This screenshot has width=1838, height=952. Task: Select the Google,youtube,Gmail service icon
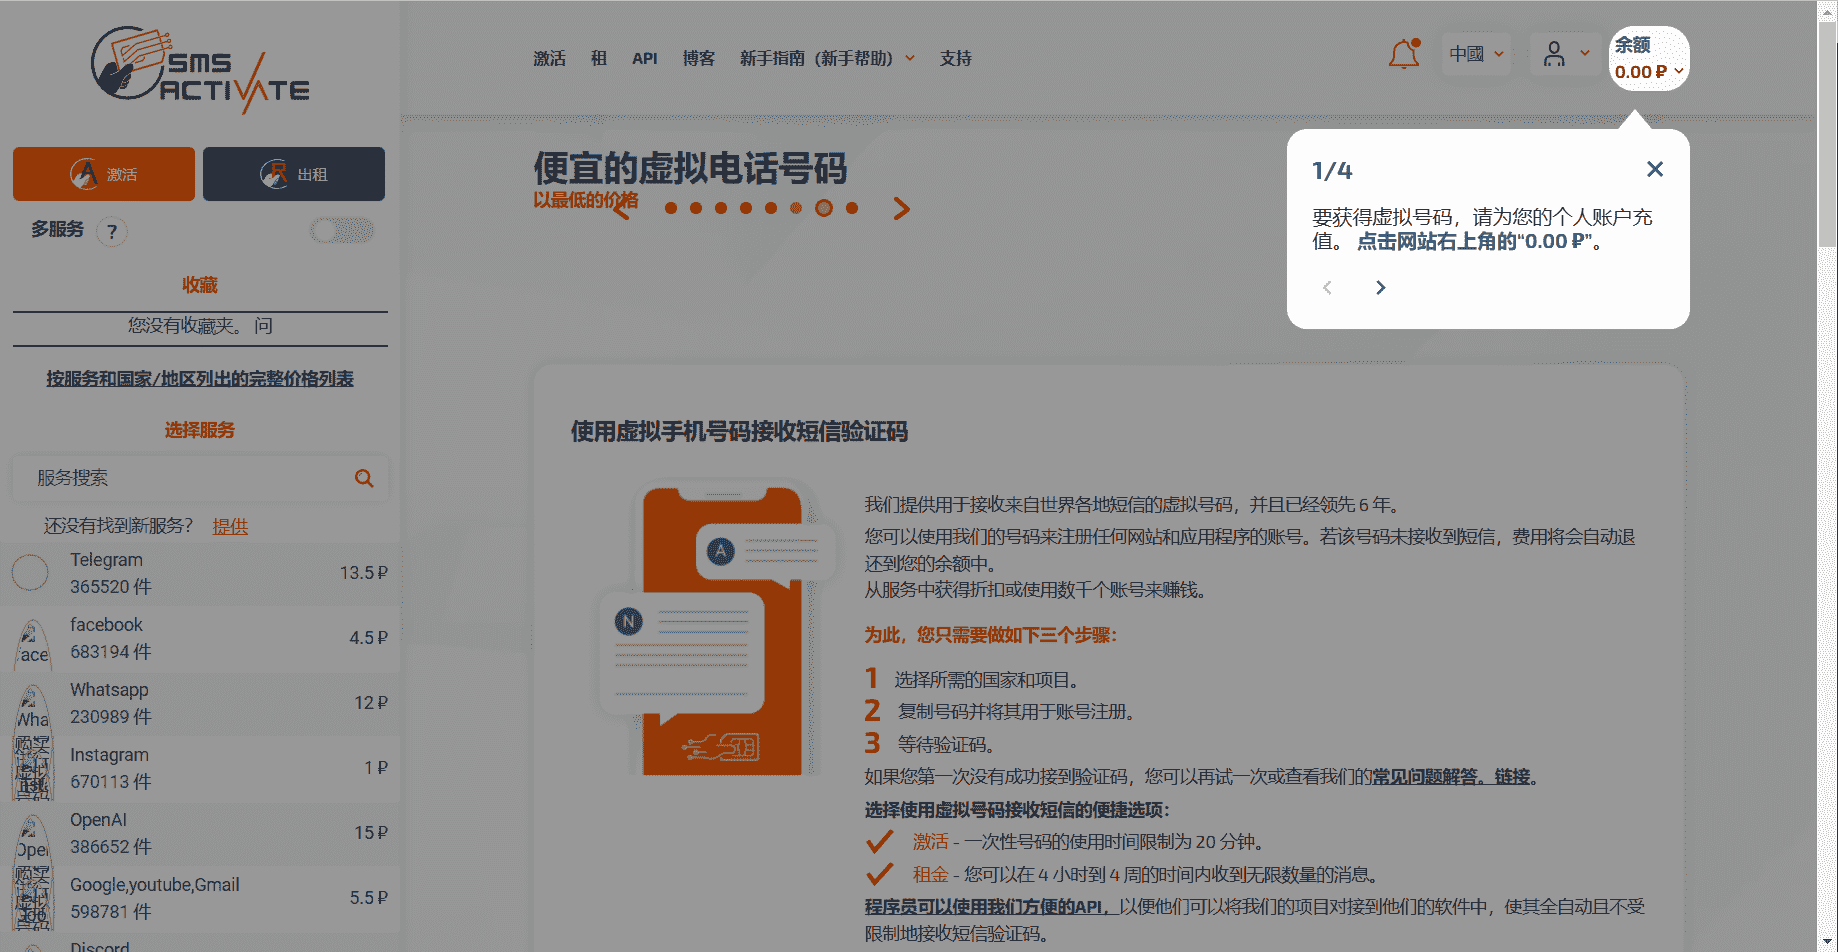coord(32,899)
